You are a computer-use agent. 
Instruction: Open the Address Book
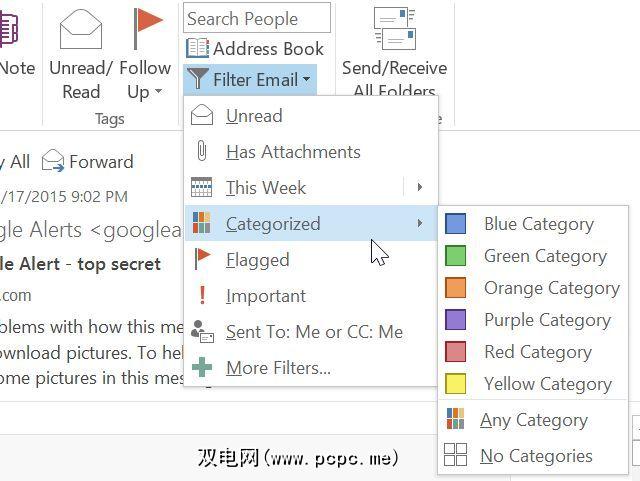tap(255, 48)
